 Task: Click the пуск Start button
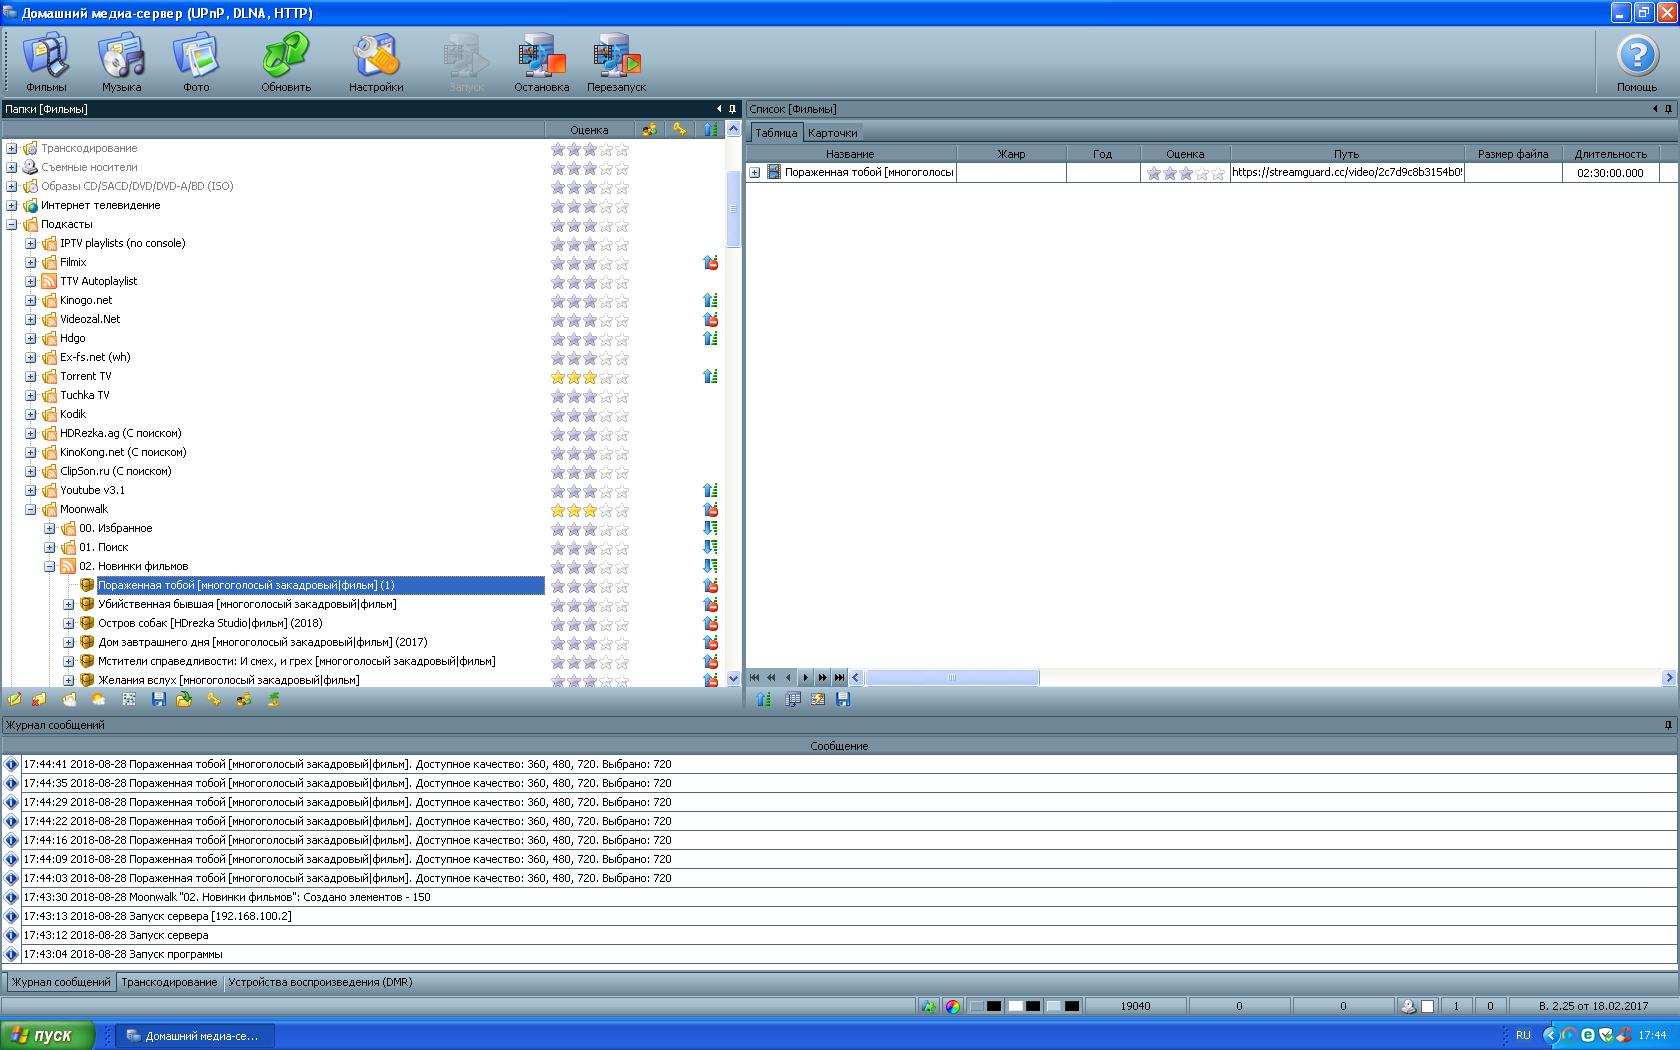click(x=47, y=1035)
